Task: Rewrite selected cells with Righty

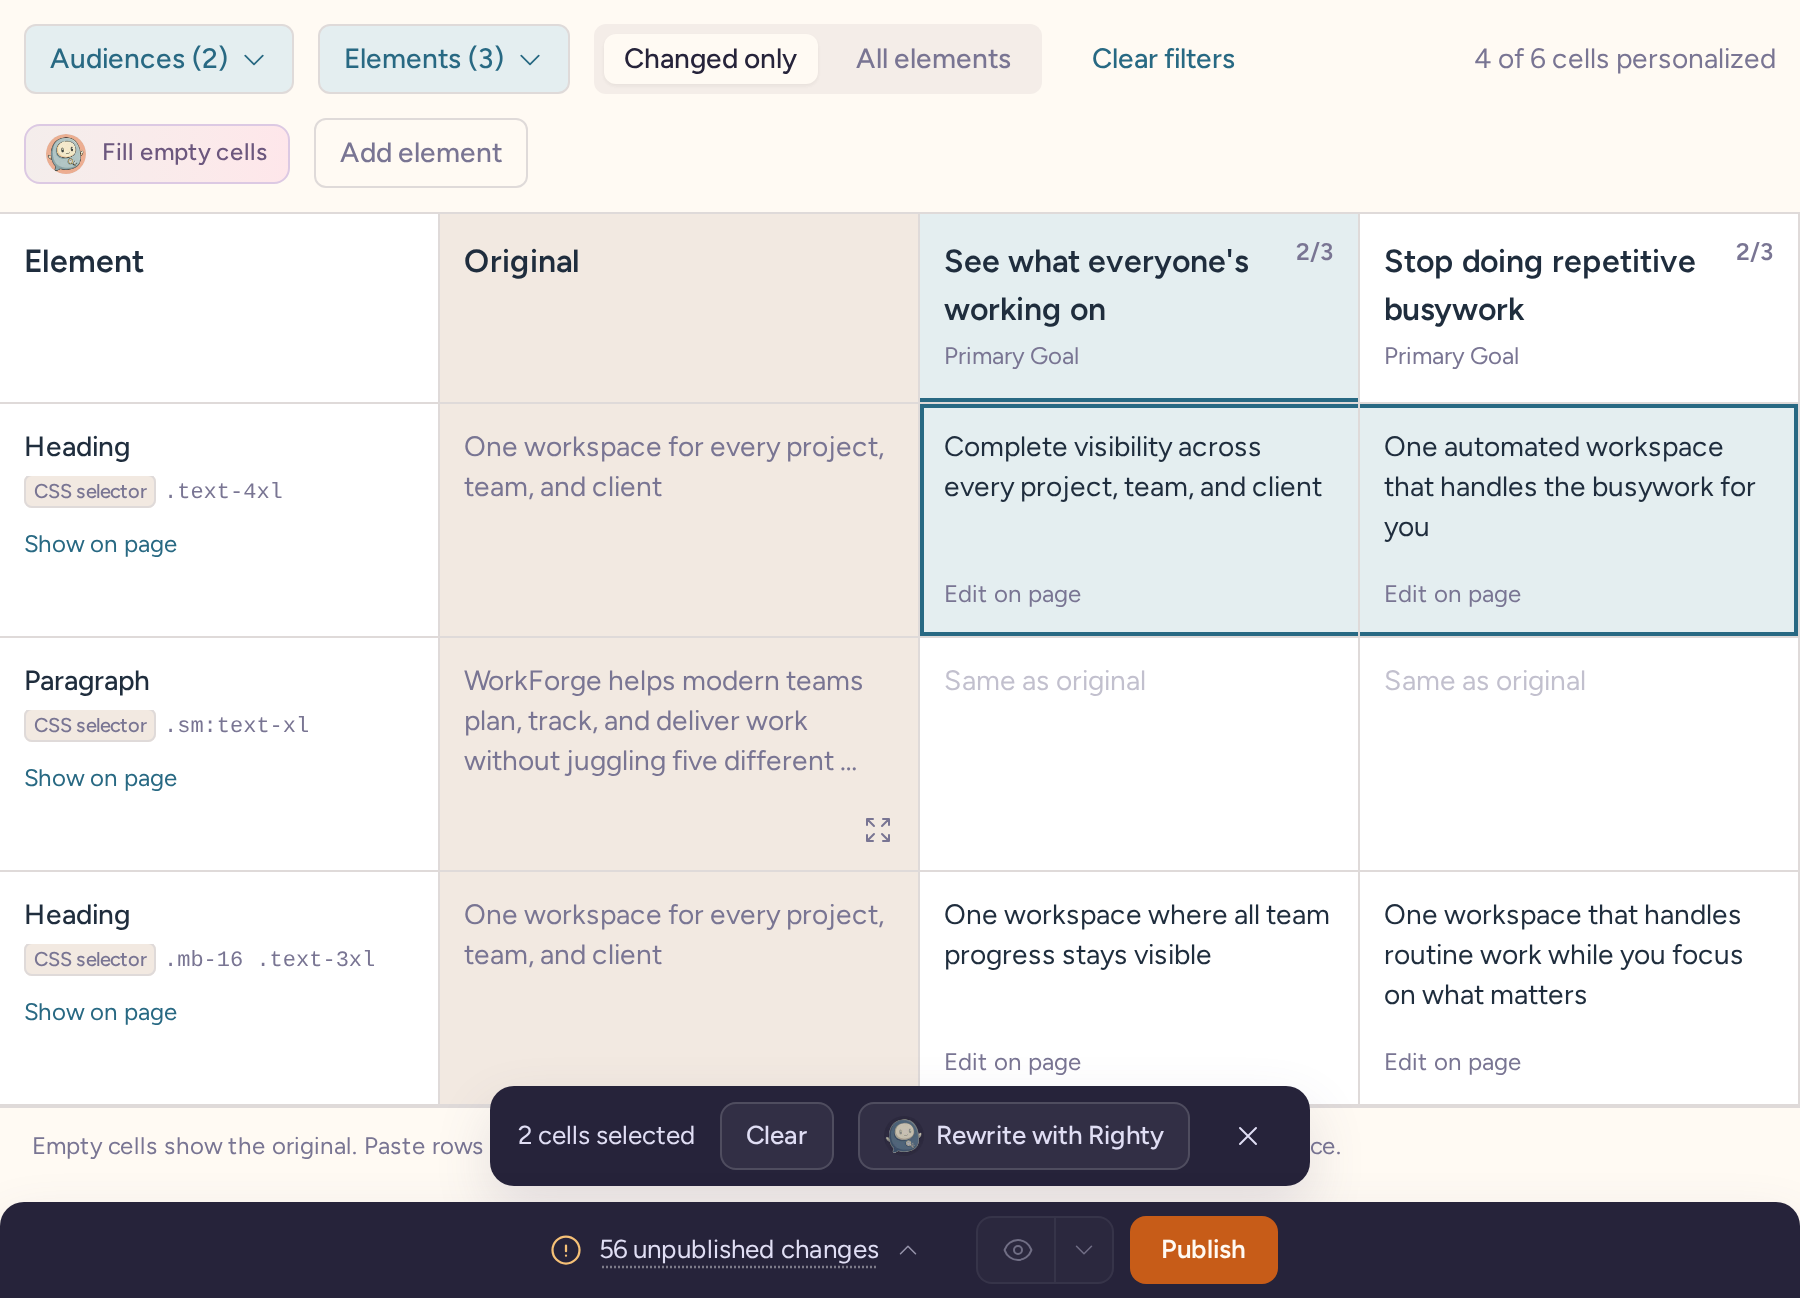Action: point(1024,1136)
